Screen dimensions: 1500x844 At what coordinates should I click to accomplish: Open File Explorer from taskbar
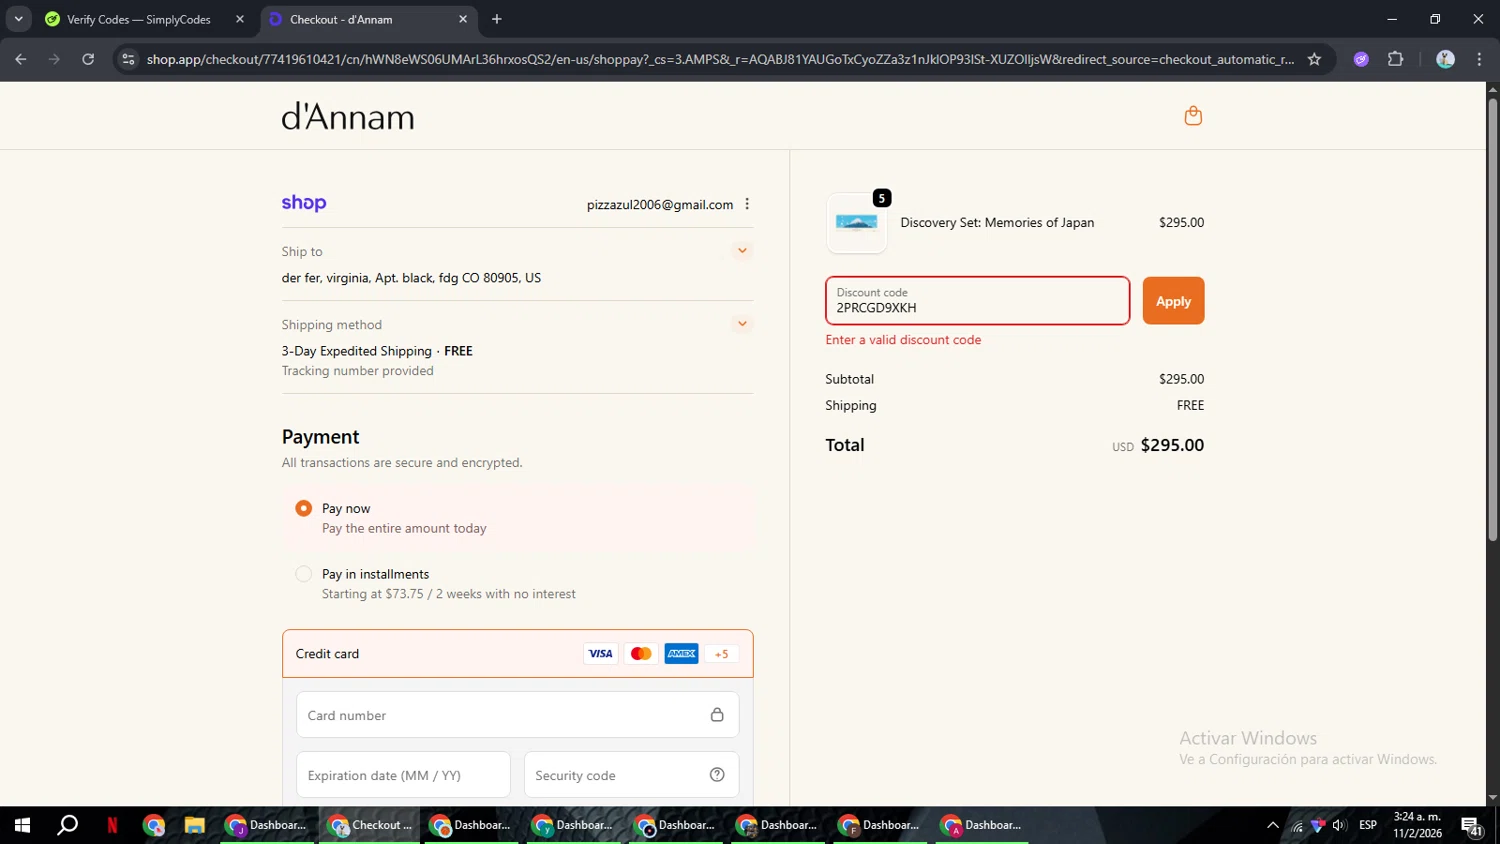coord(194,825)
